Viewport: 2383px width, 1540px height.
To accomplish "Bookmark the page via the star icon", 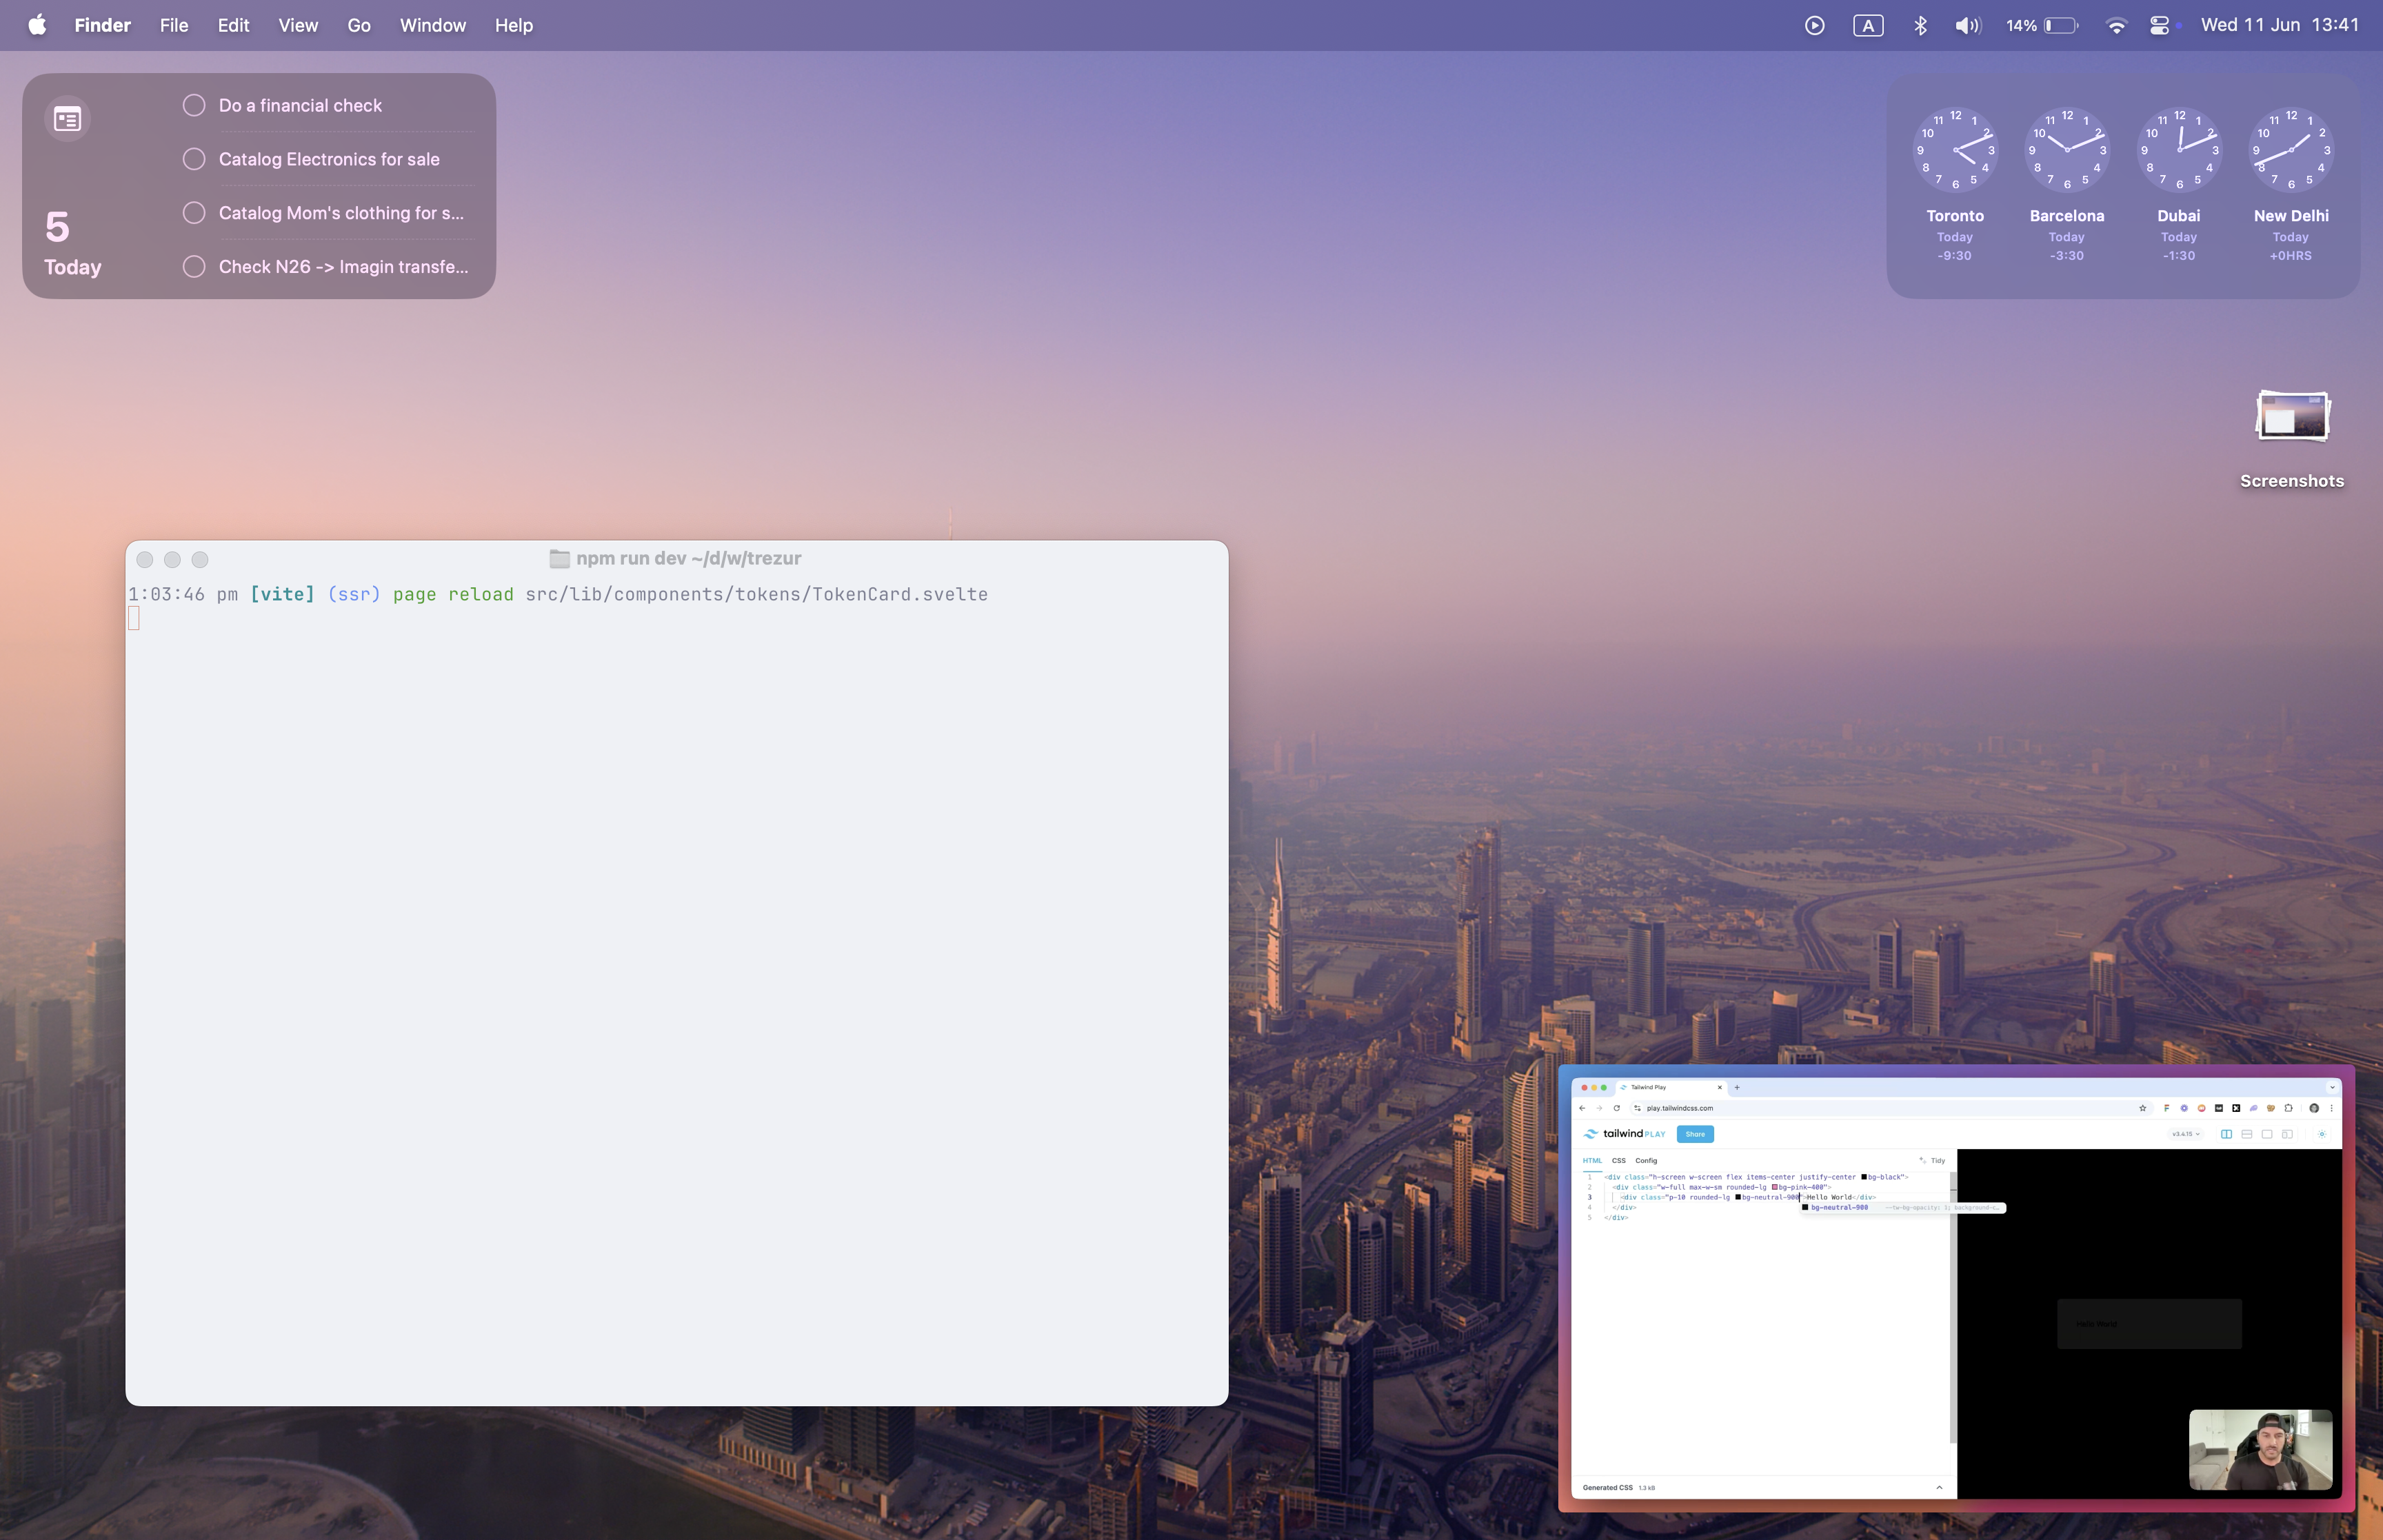I will click(x=2143, y=1109).
